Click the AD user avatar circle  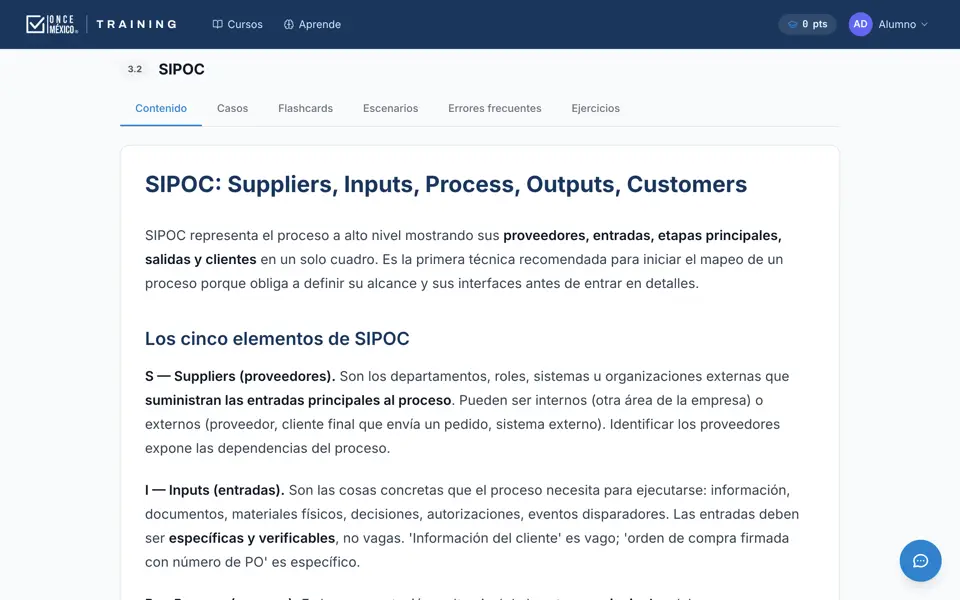click(x=860, y=24)
